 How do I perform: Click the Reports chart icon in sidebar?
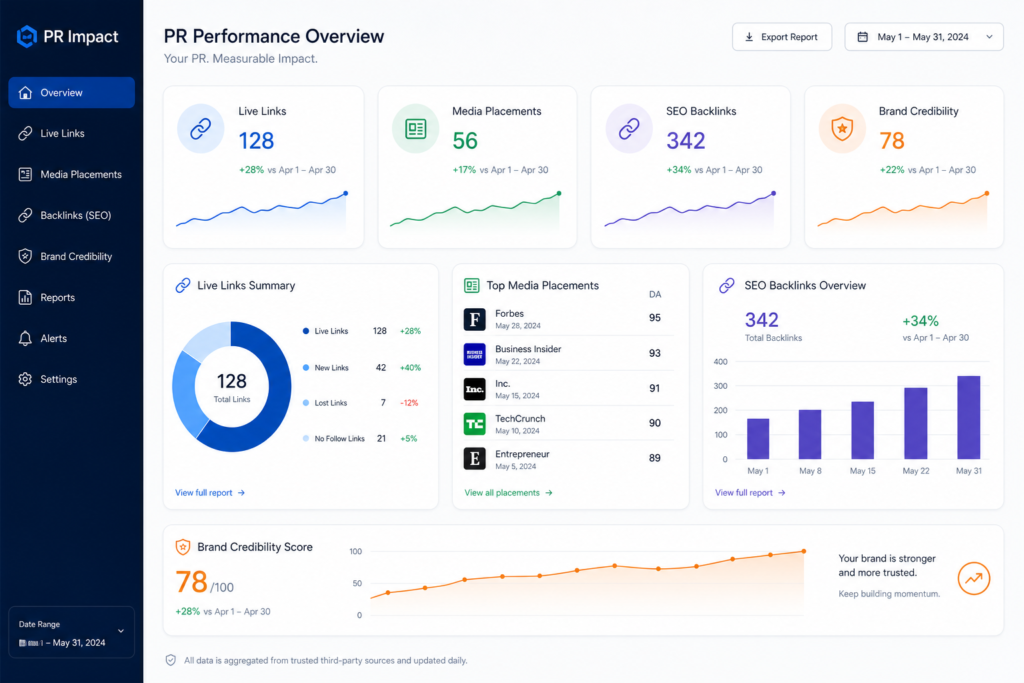click(x=25, y=297)
